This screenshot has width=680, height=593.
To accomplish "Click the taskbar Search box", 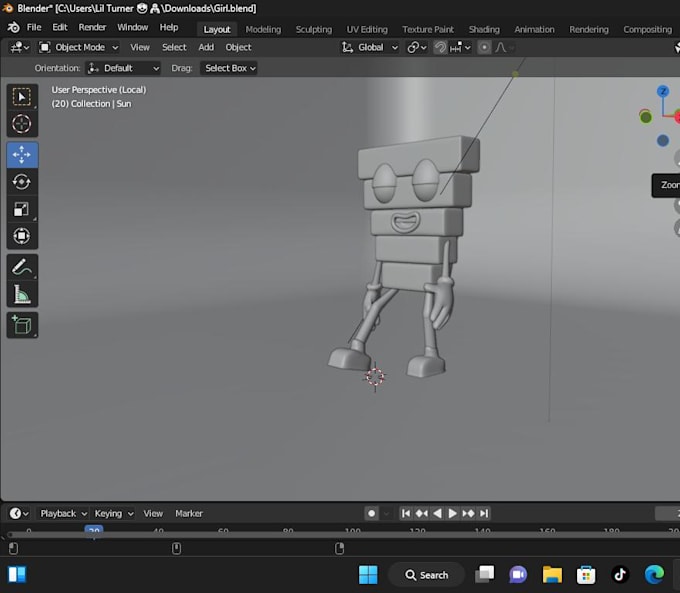I will point(426,575).
